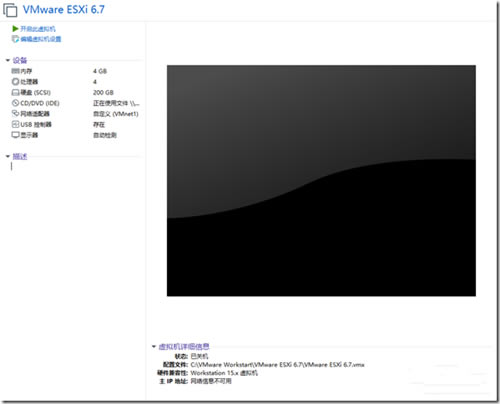Click the hard disk (SCSI) icon
The width and height of the screenshot is (500, 404).
[16, 92]
